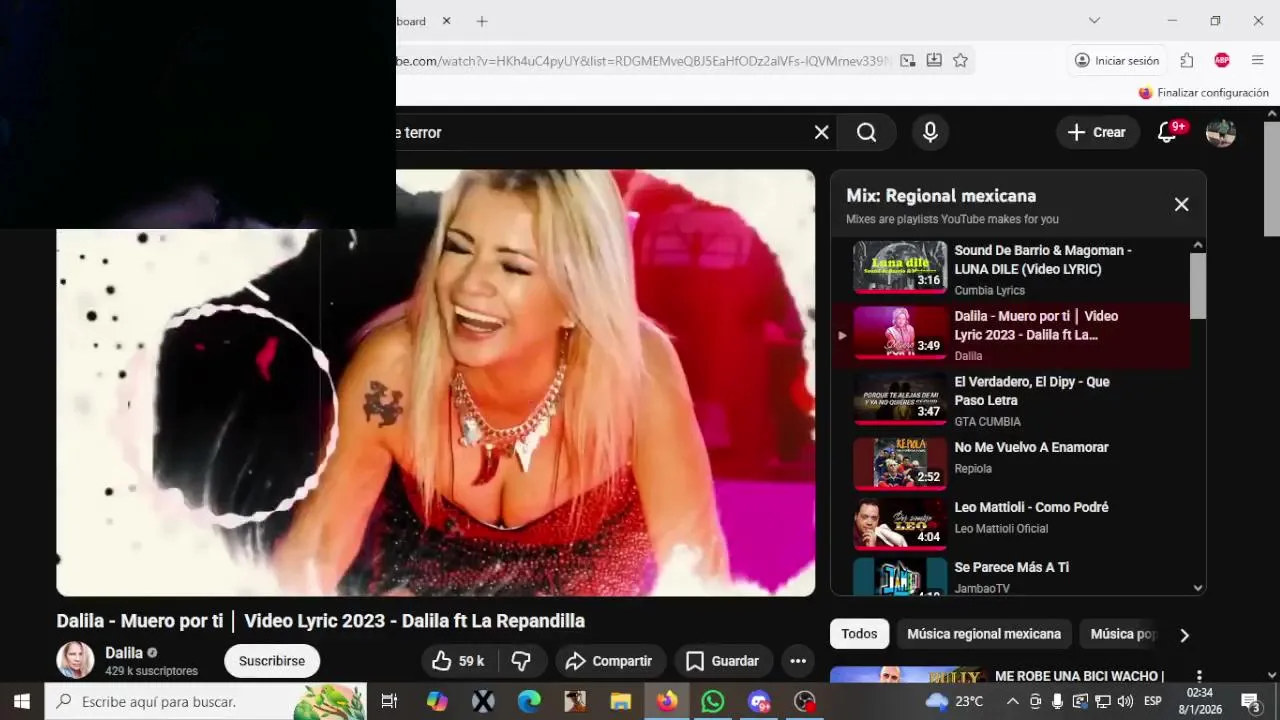Open the account avatar menu

point(1220,132)
